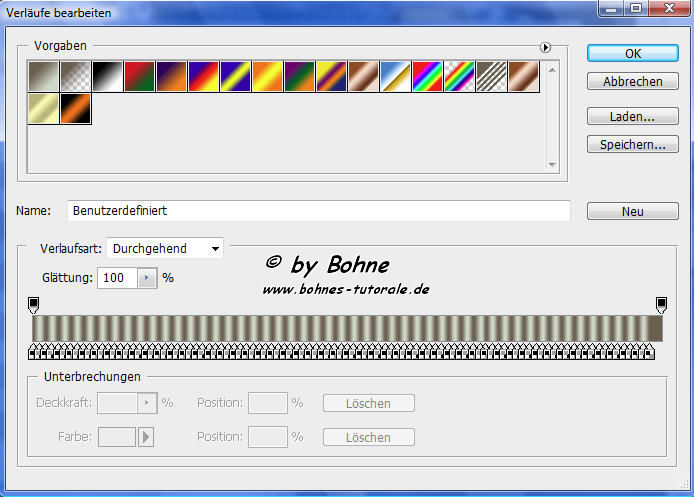The width and height of the screenshot is (694, 497).
Task: Click the Glättung percentage input field
Action: [x=116, y=278]
